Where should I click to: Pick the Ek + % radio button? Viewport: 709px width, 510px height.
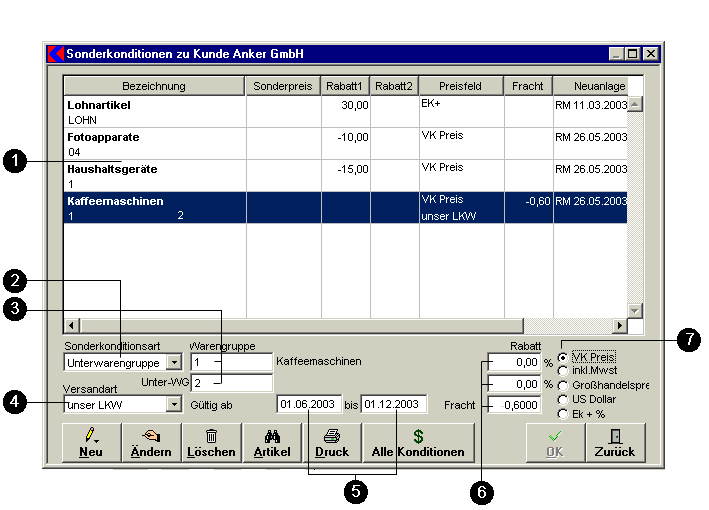click(564, 413)
